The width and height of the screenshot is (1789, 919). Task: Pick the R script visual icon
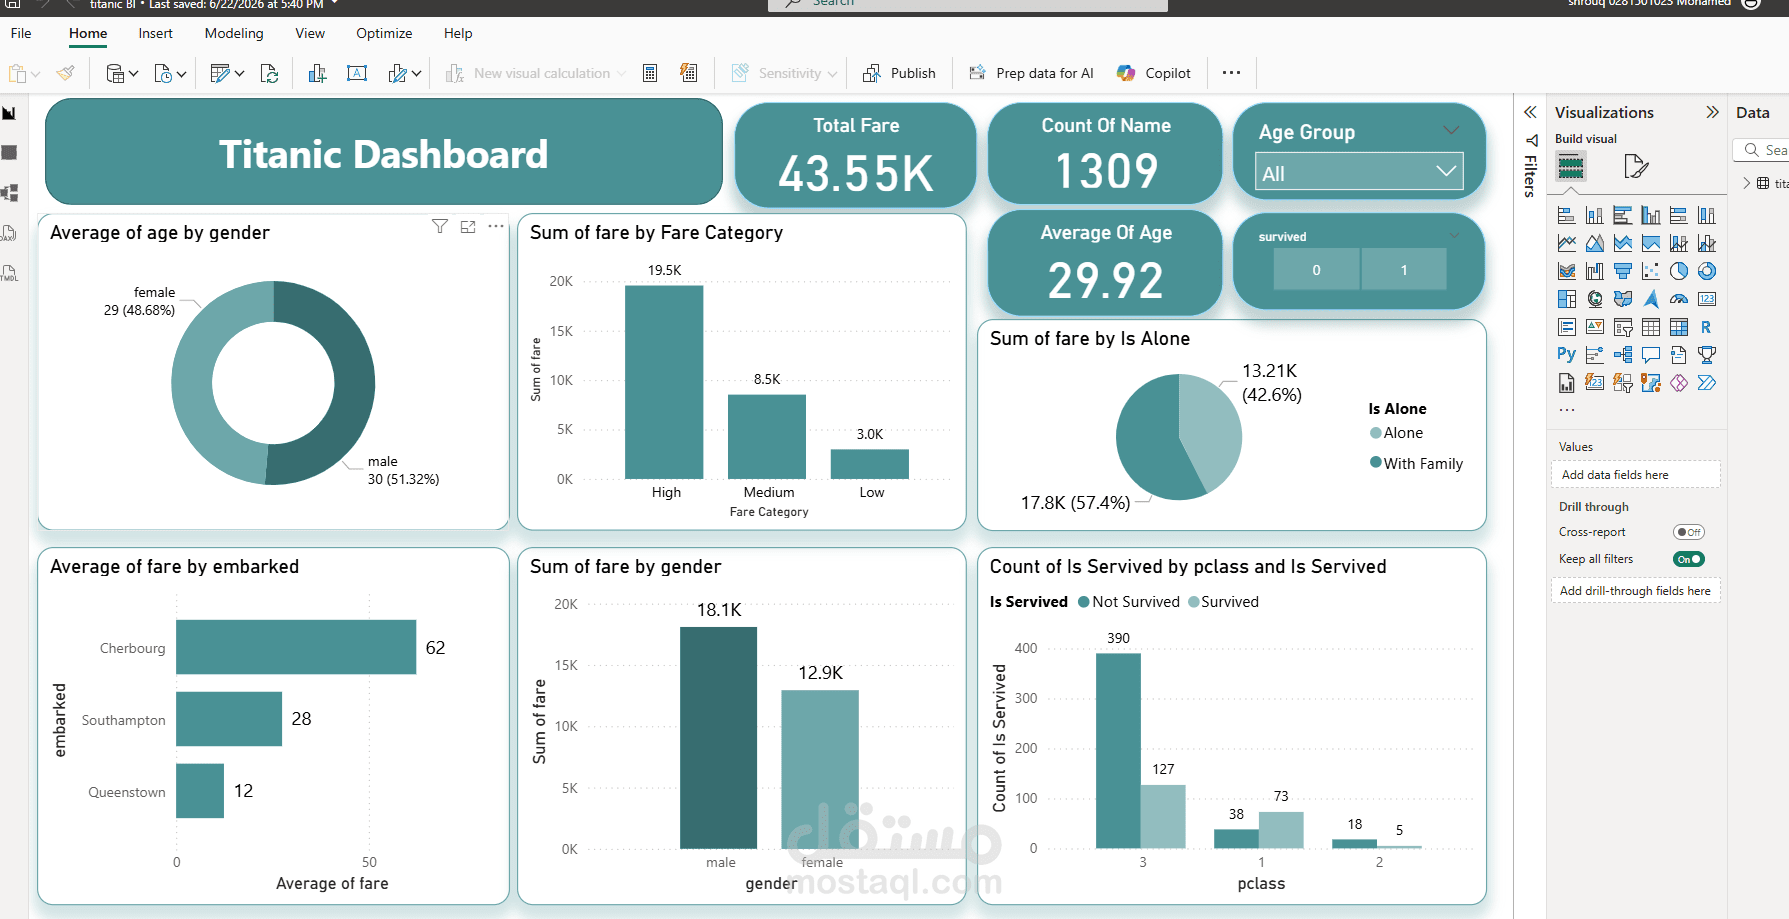(x=1707, y=327)
